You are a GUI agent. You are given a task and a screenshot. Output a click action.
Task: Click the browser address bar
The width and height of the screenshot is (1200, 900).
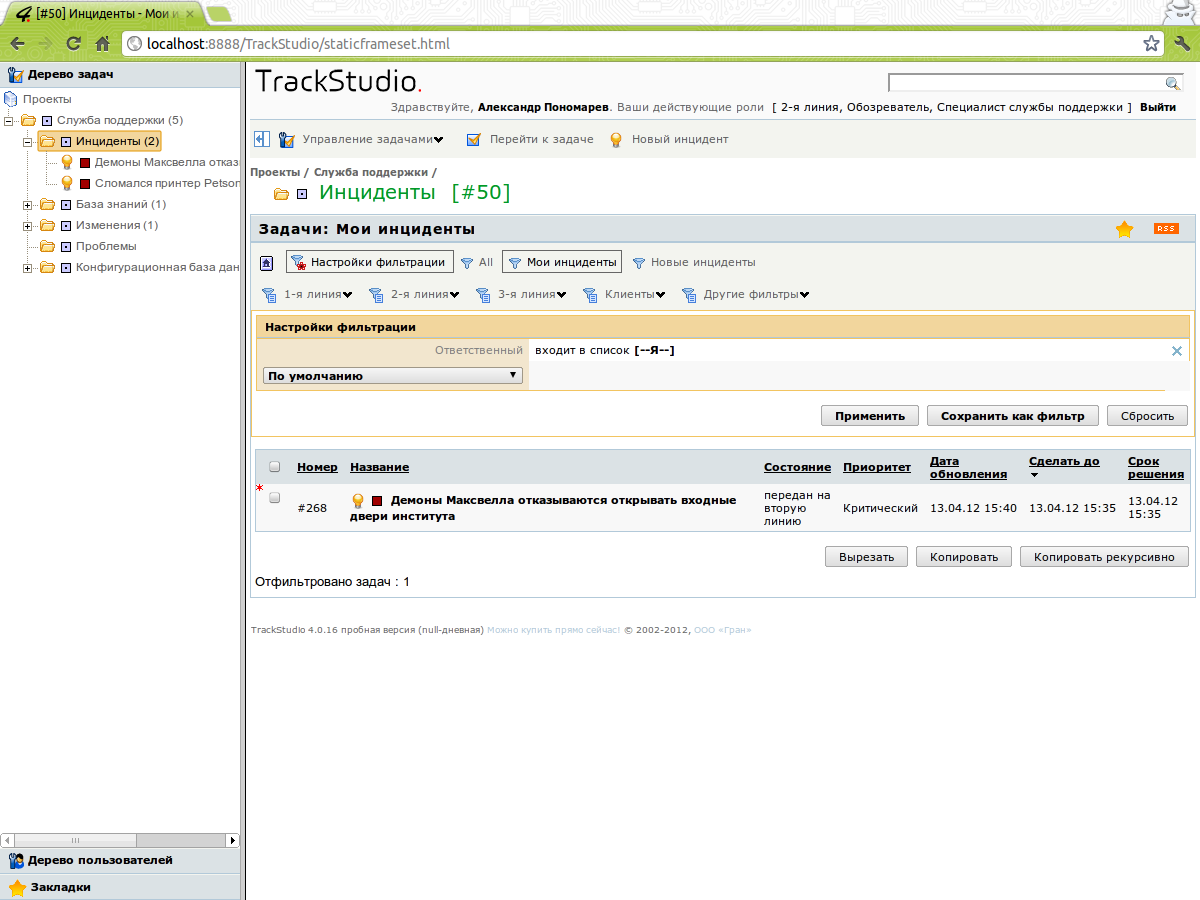[x=640, y=44]
